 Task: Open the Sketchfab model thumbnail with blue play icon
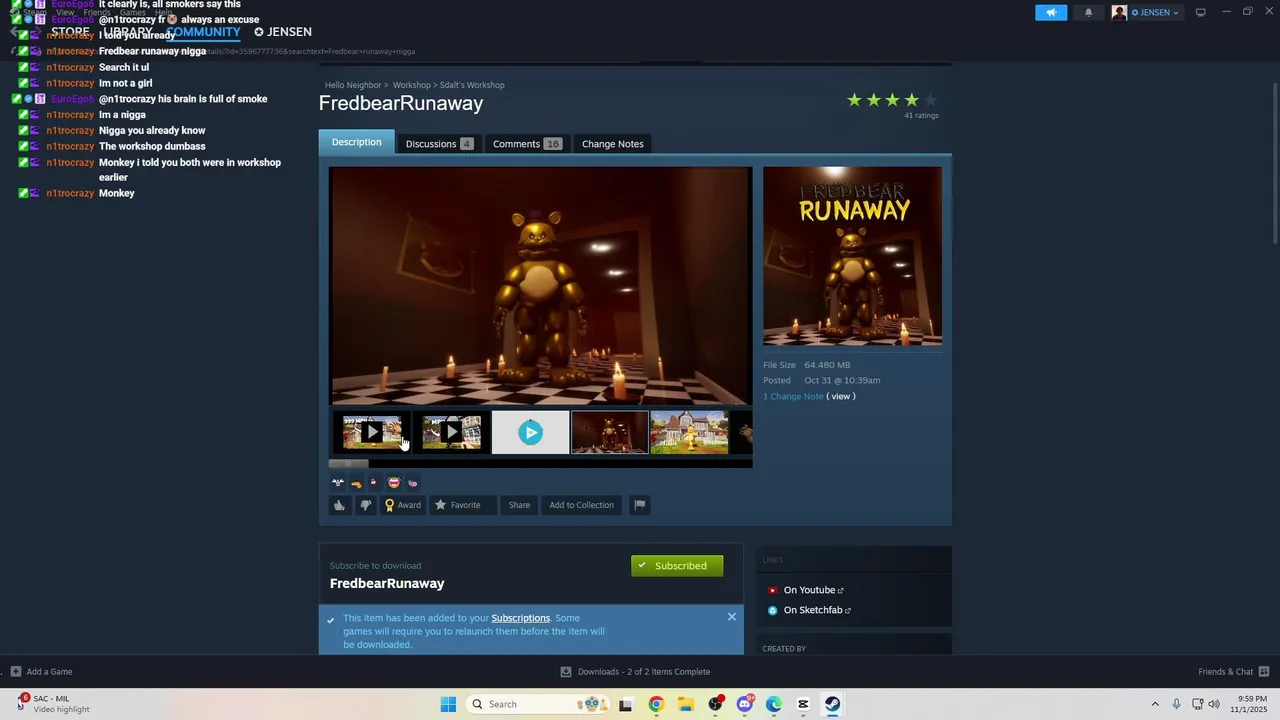click(x=530, y=432)
